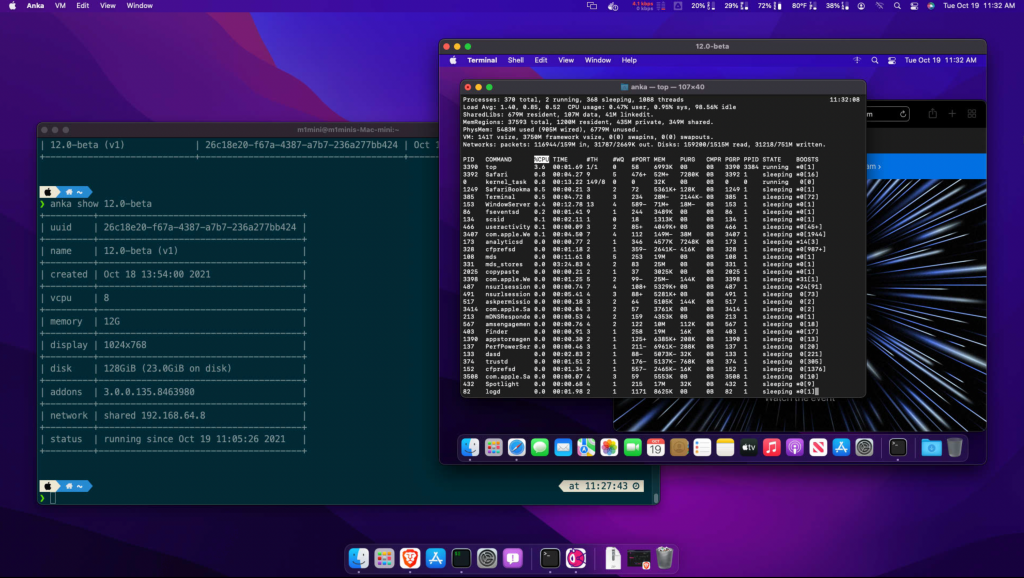The height and width of the screenshot is (578, 1024).
Task: Open App Store in the host dock
Action: pyautogui.click(x=436, y=558)
